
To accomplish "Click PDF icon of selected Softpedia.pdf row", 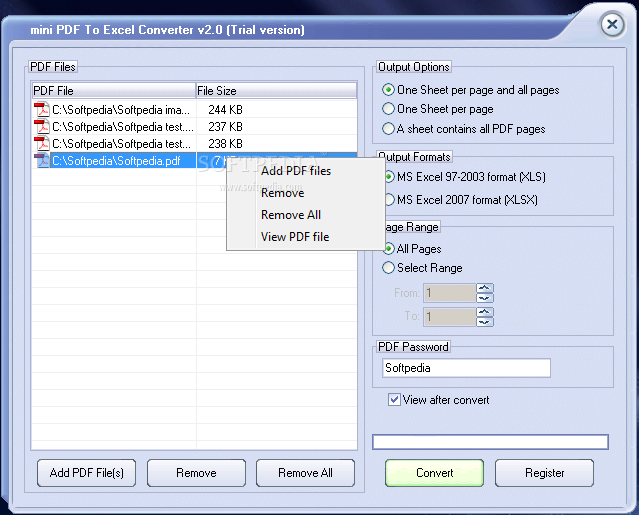I will point(41,161).
